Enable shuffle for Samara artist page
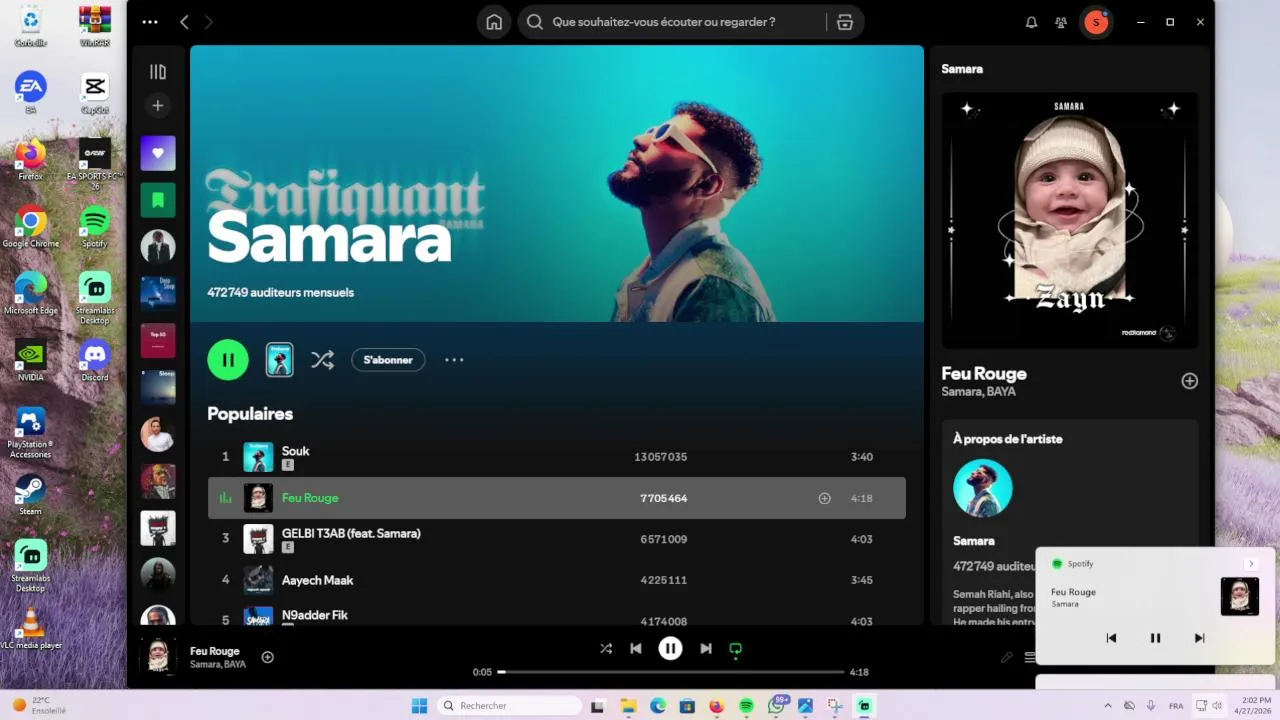This screenshot has width=1280, height=720. (x=322, y=360)
